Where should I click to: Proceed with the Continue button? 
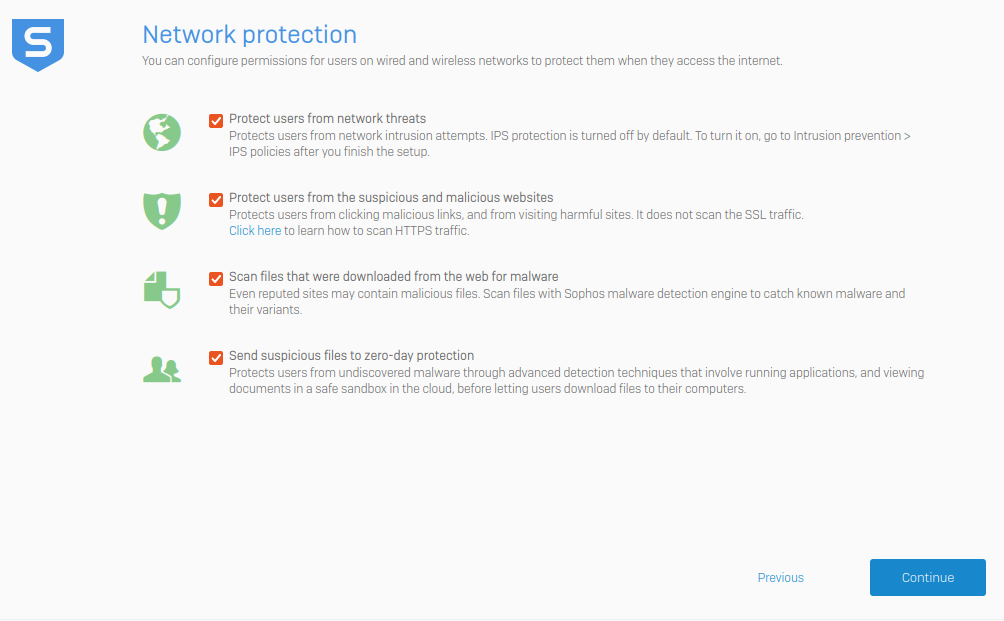pos(928,577)
